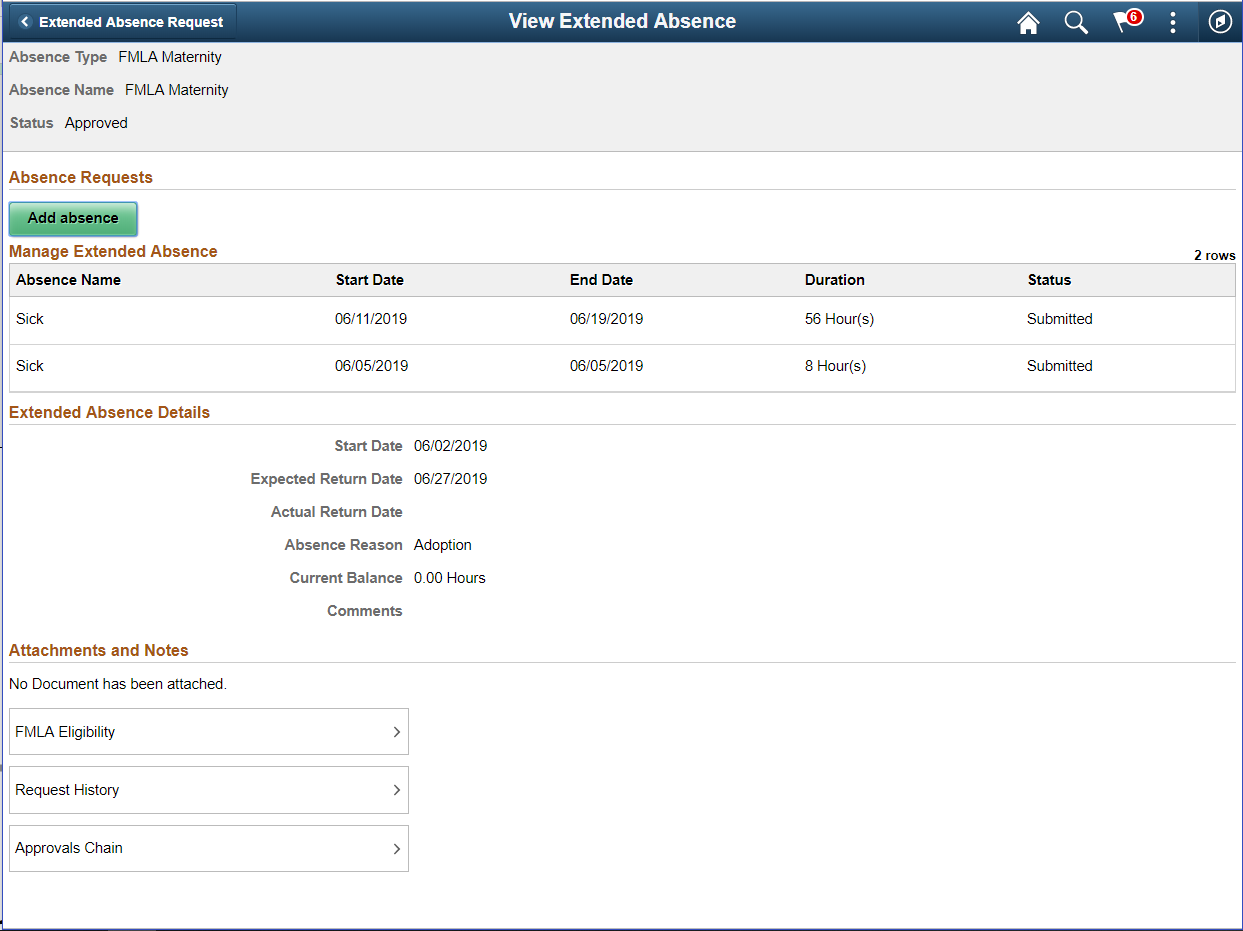The image size is (1243, 931).
Task: Click Current Balance value 0.00 Hours
Action: point(450,578)
